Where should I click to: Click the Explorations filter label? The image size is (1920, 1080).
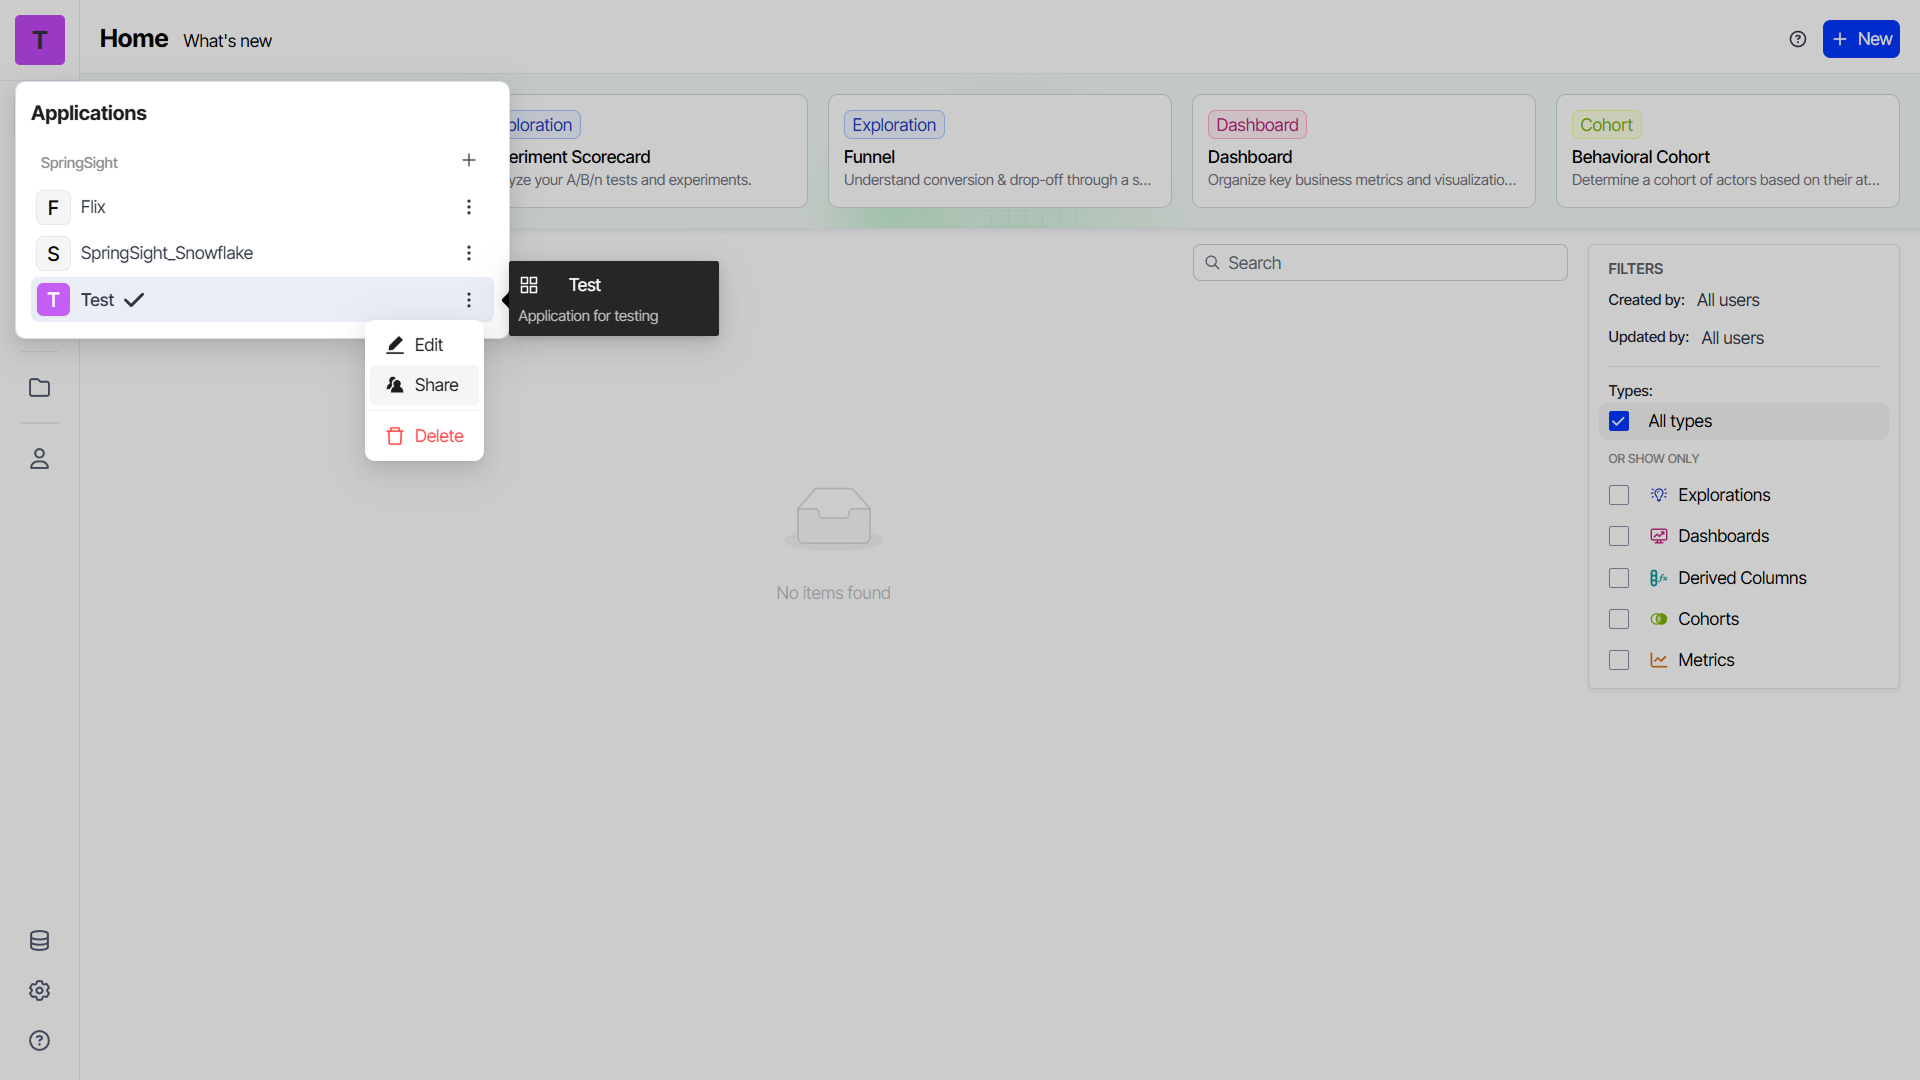coord(1724,495)
